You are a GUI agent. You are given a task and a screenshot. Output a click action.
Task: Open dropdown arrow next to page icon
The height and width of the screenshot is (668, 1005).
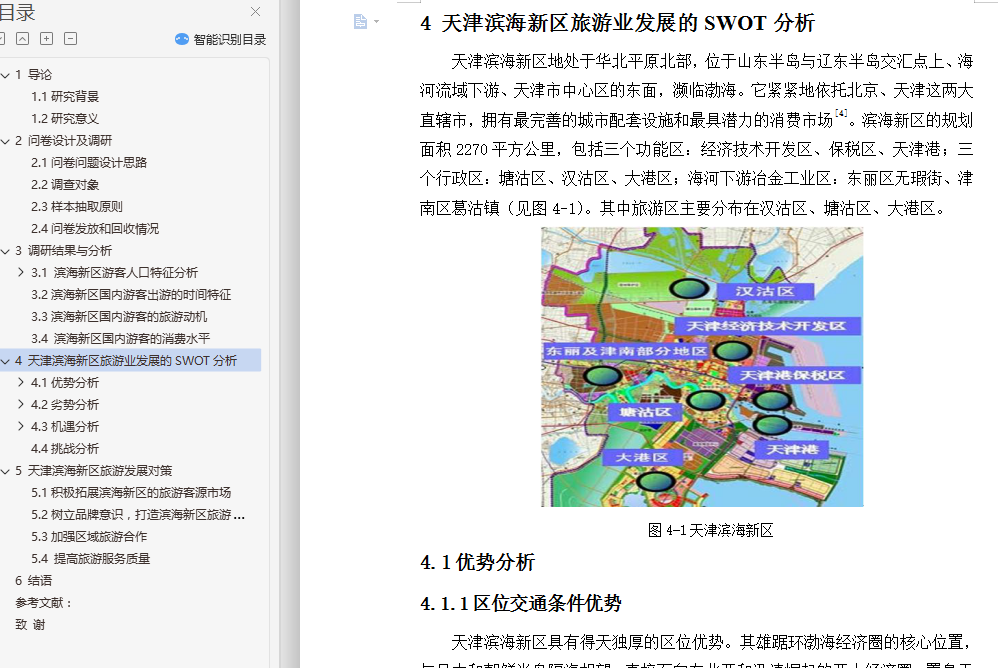click(376, 22)
